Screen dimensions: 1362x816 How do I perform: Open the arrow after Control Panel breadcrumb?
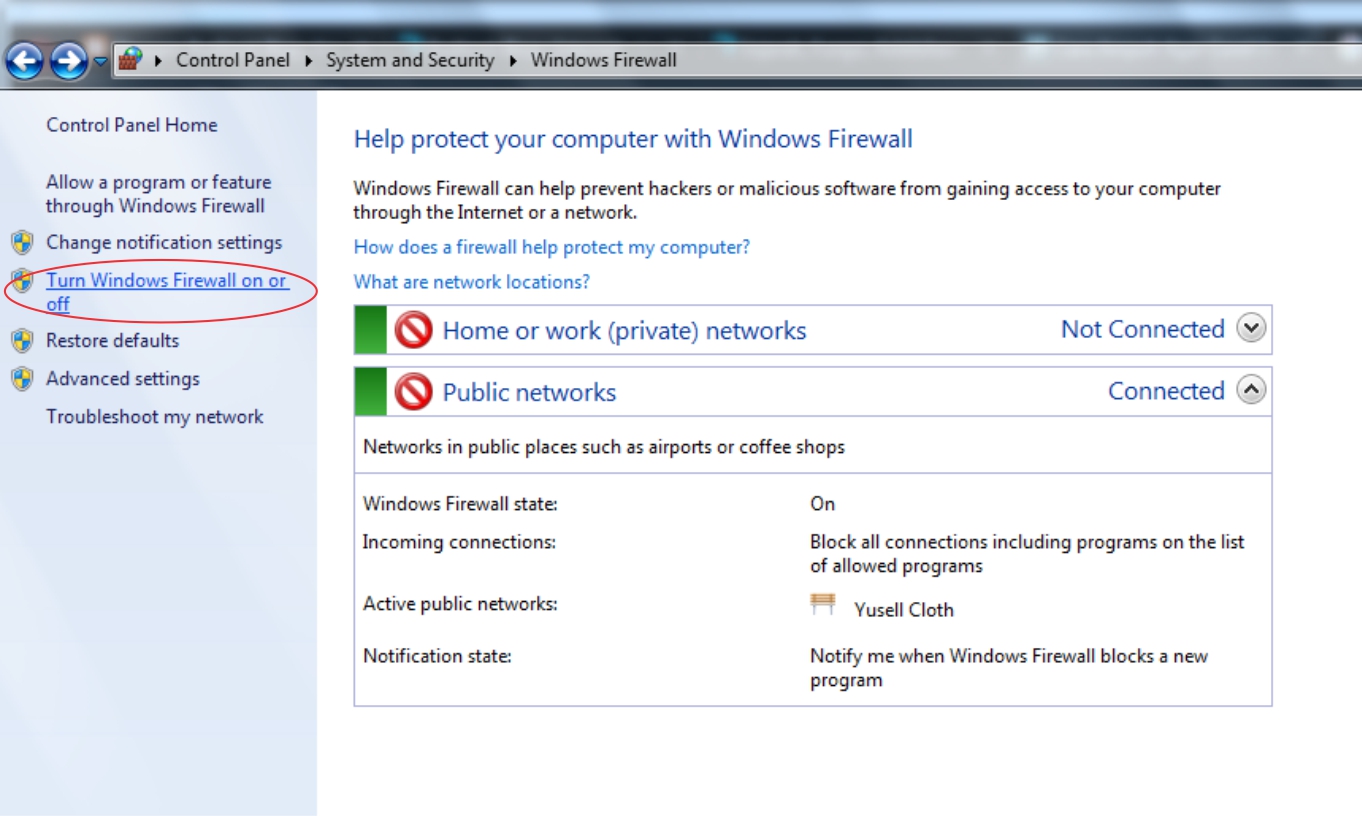click(x=309, y=61)
